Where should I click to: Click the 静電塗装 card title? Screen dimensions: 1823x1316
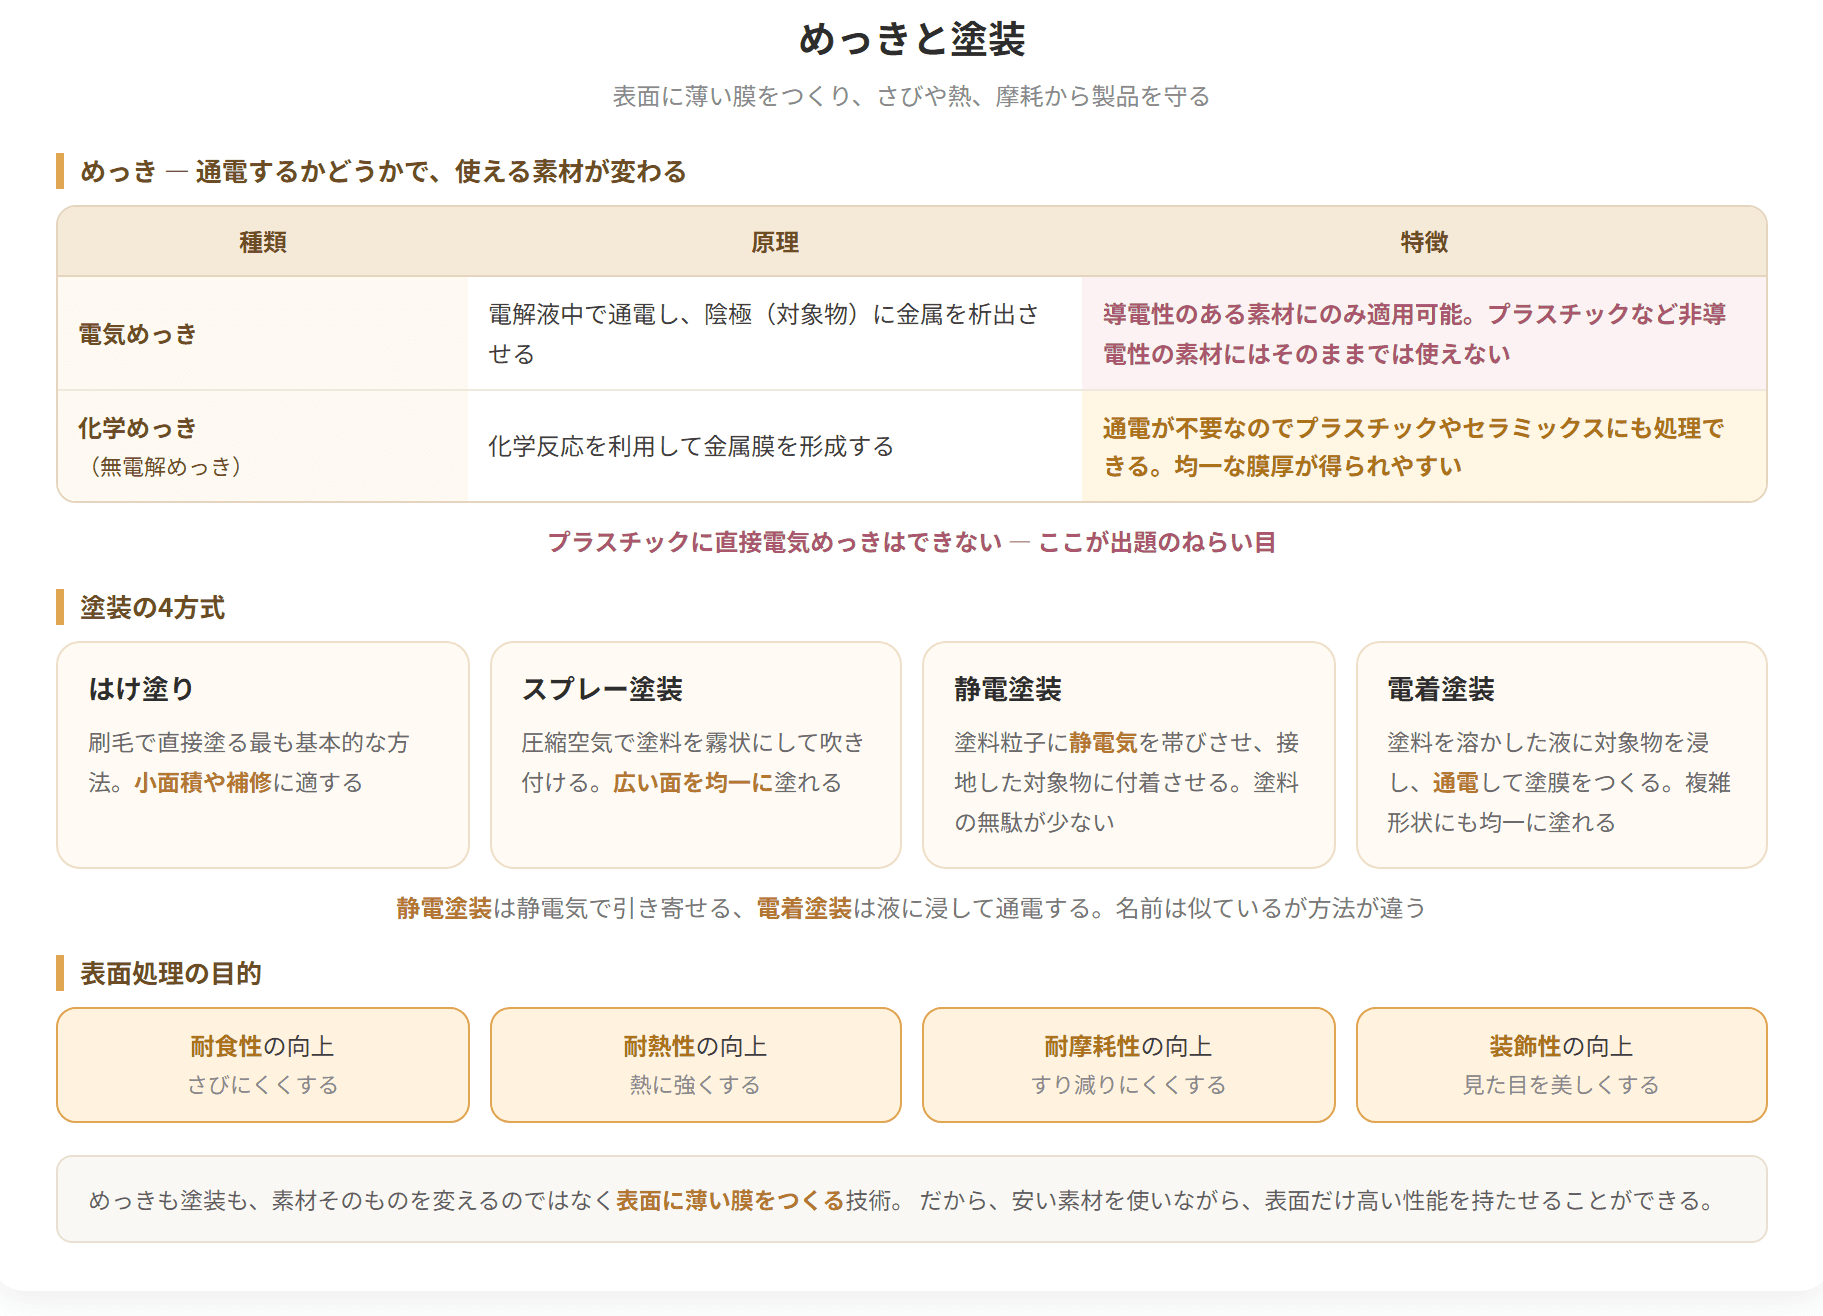click(x=1008, y=689)
